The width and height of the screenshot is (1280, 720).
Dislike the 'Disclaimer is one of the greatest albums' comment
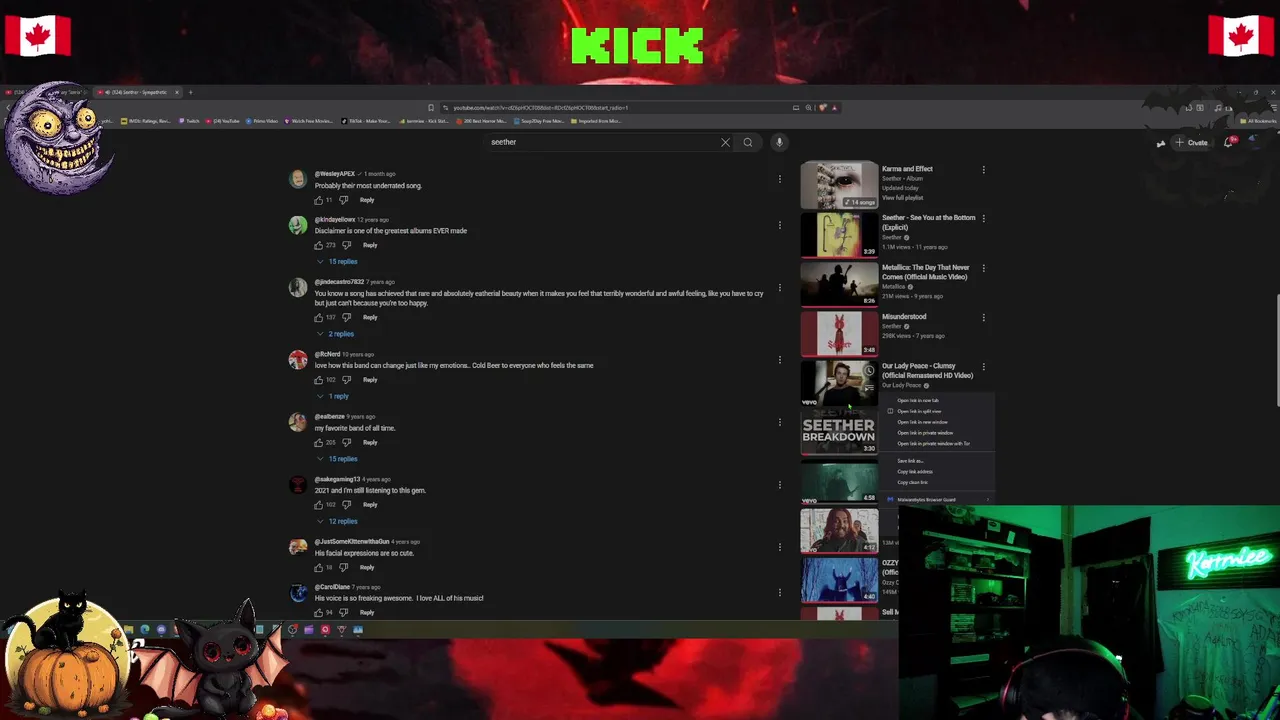point(347,245)
